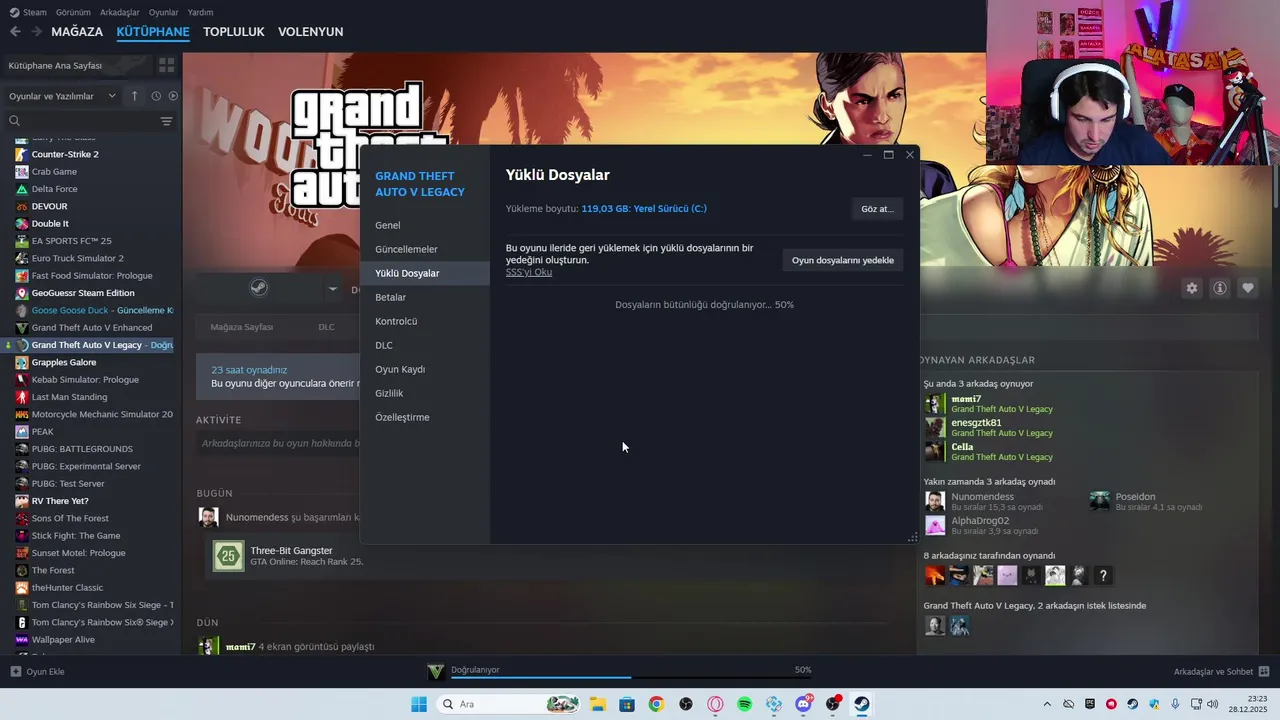Select Güncellemeler in properties sidebar
Viewport: 1280px width, 720px height.
tap(425, 249)
